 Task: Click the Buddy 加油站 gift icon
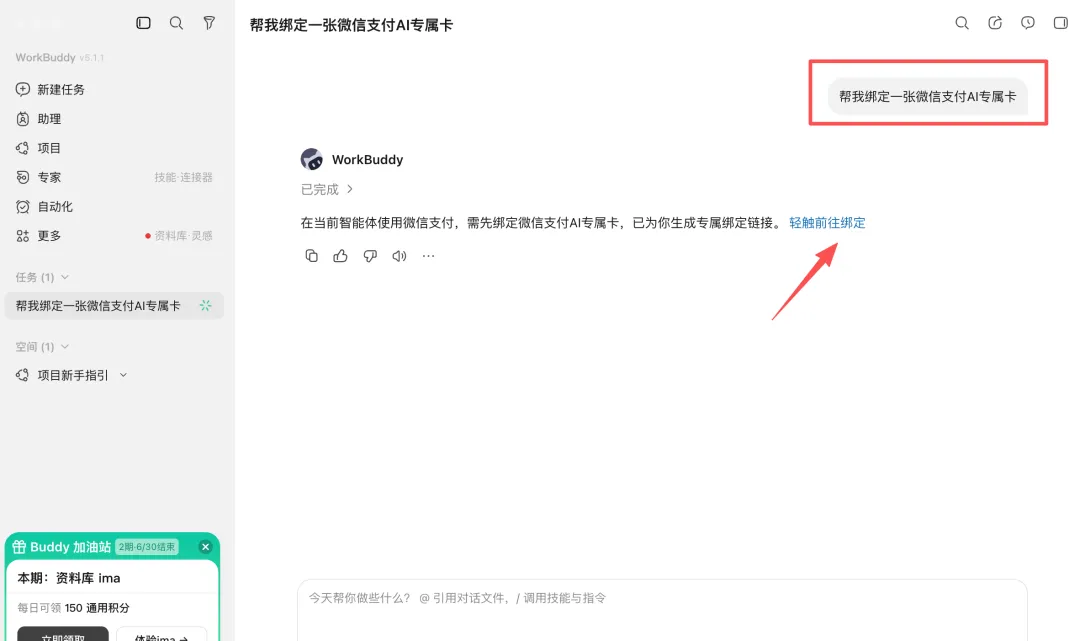tap(19, 547)
